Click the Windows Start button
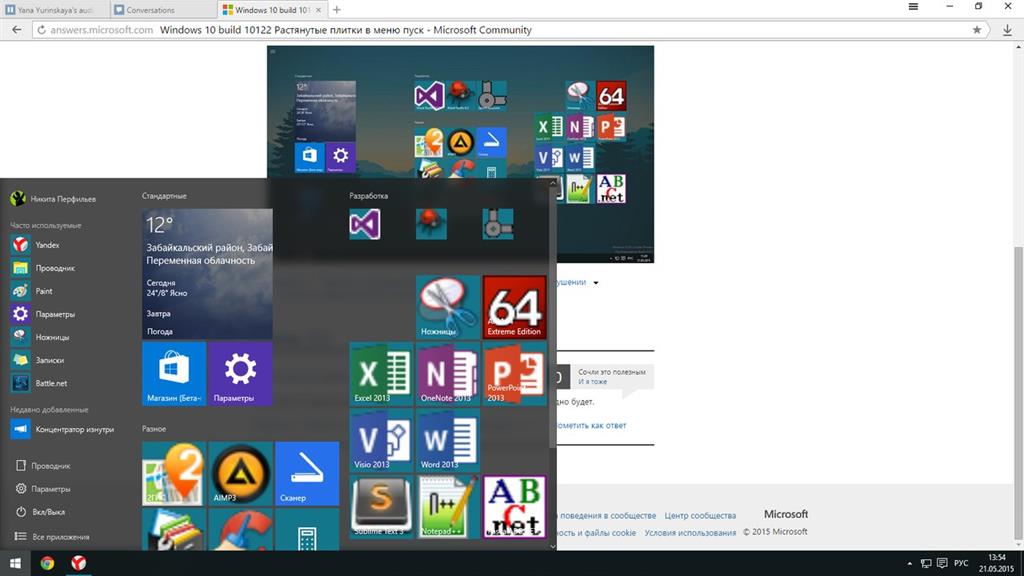Screen dimensions: 1024x576 click(x=15, y=563)
